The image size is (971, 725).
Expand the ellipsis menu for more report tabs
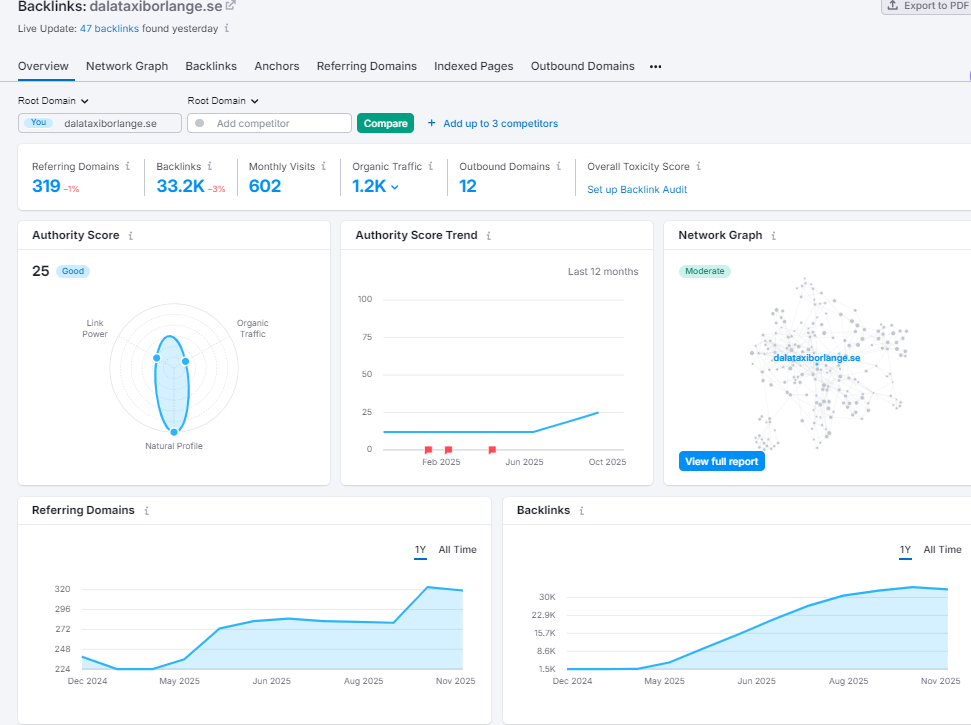point(655,66)
